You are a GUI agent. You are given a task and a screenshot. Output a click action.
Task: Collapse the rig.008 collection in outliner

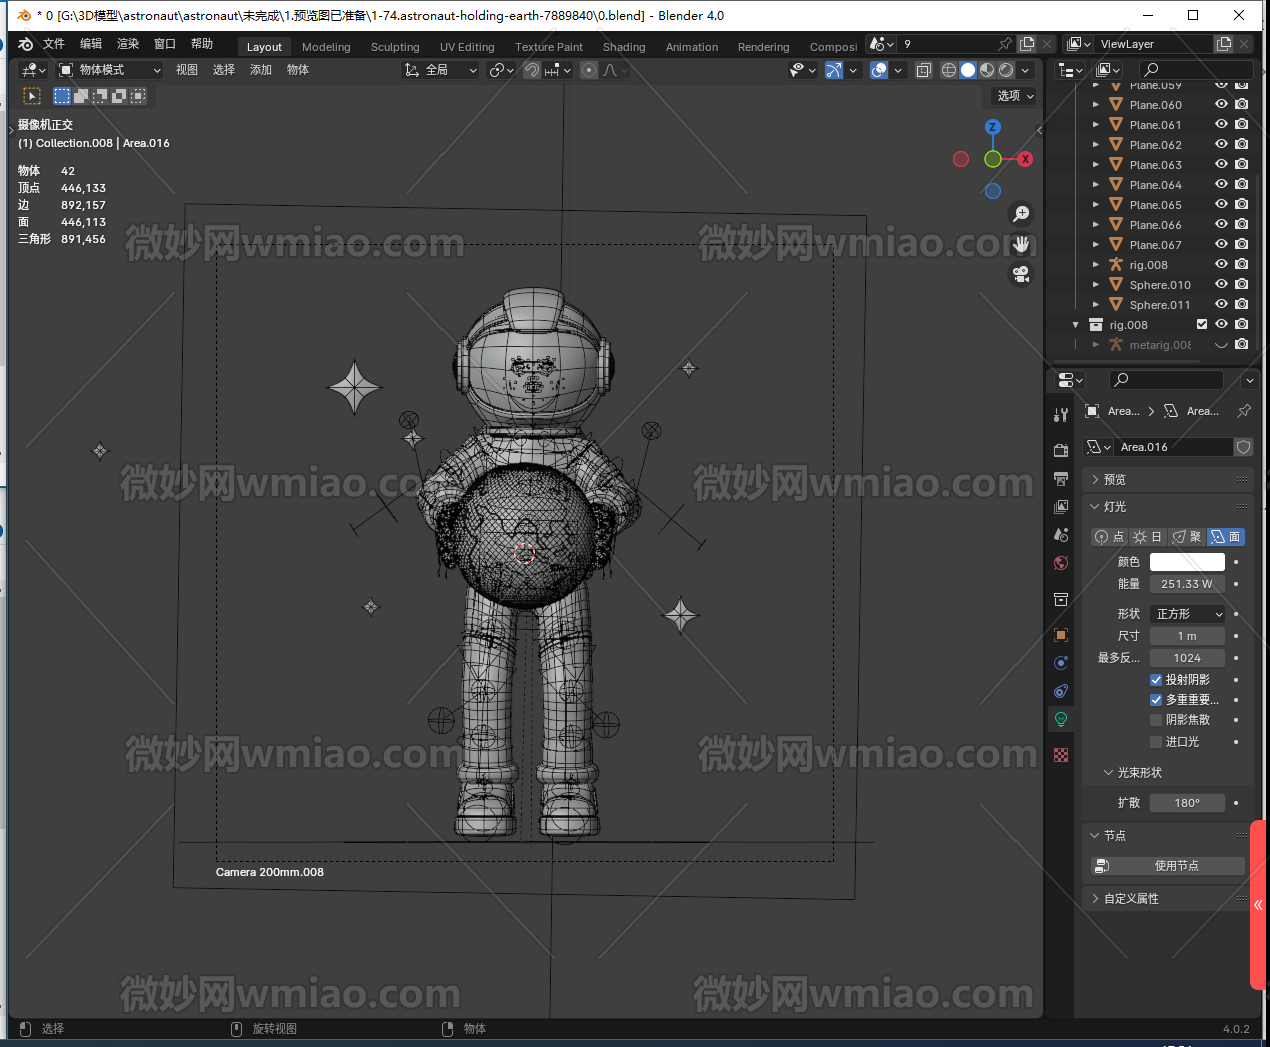pyautogui.click(x=1076, y=325)
